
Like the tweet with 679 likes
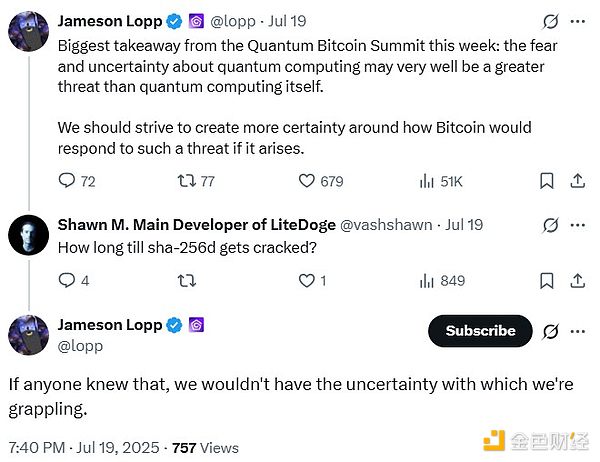pyautogui.click(x=308, y=181)
